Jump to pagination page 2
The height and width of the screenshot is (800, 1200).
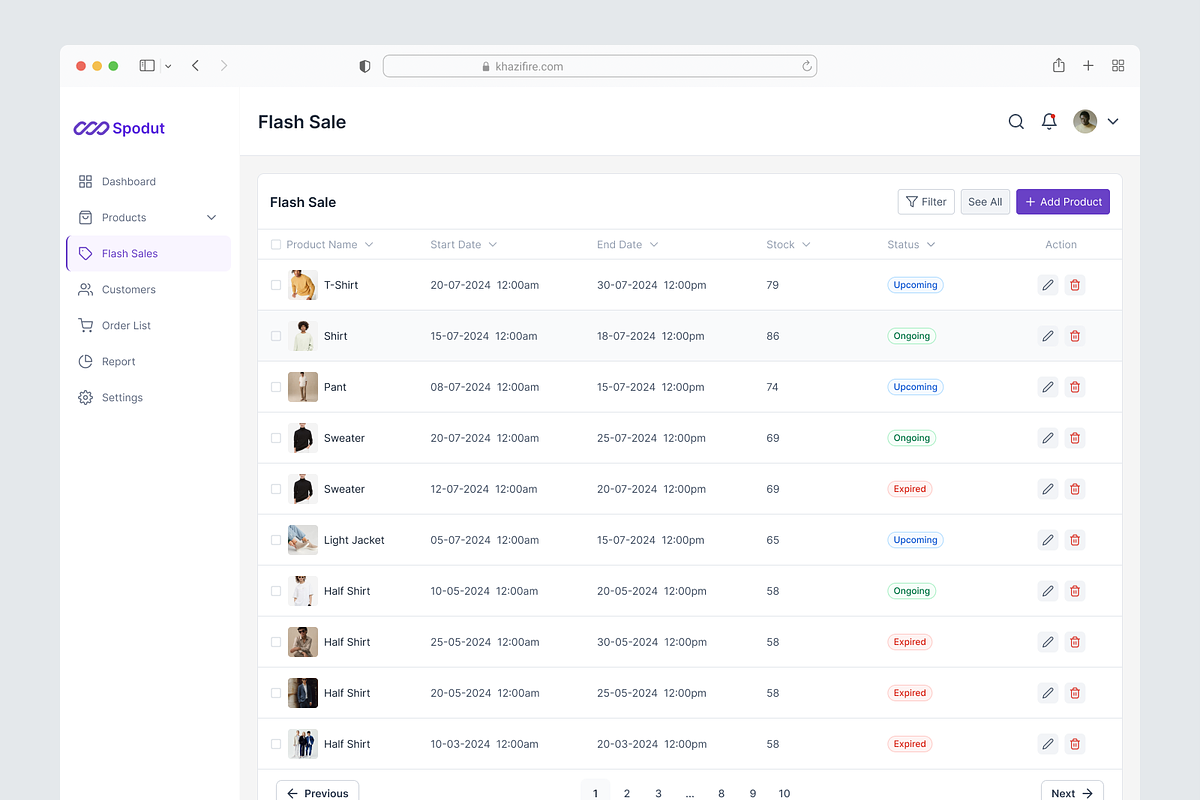click(x=627, y=793)
